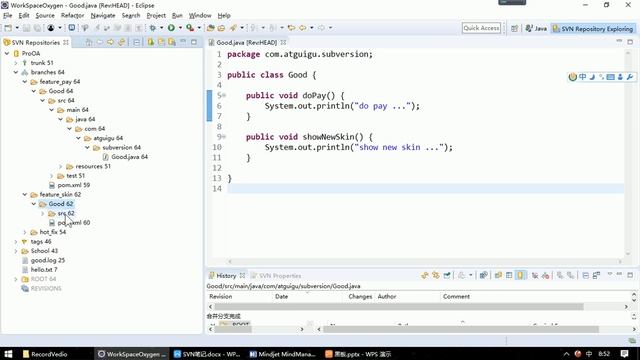This screenshot has height=360, width=640.
Task: Click the Quick Access input field
Action: [481, 28]
